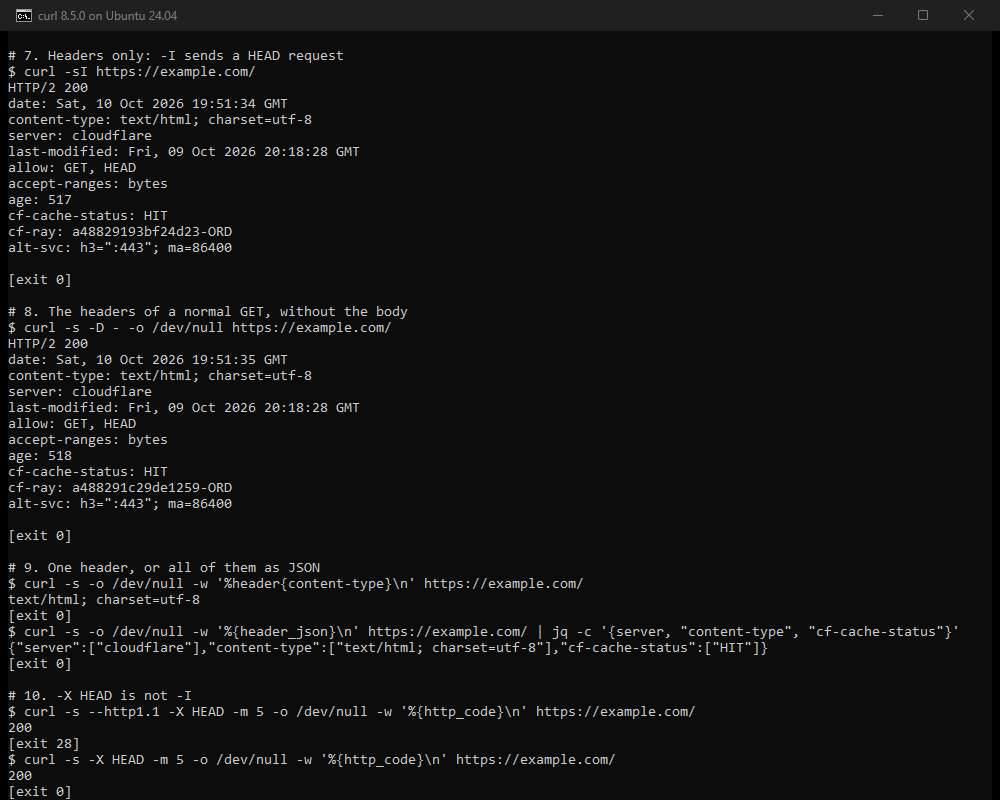Click the window title 'curl 8.5.0 on Ubuntu 24.04'

[108, 16]
